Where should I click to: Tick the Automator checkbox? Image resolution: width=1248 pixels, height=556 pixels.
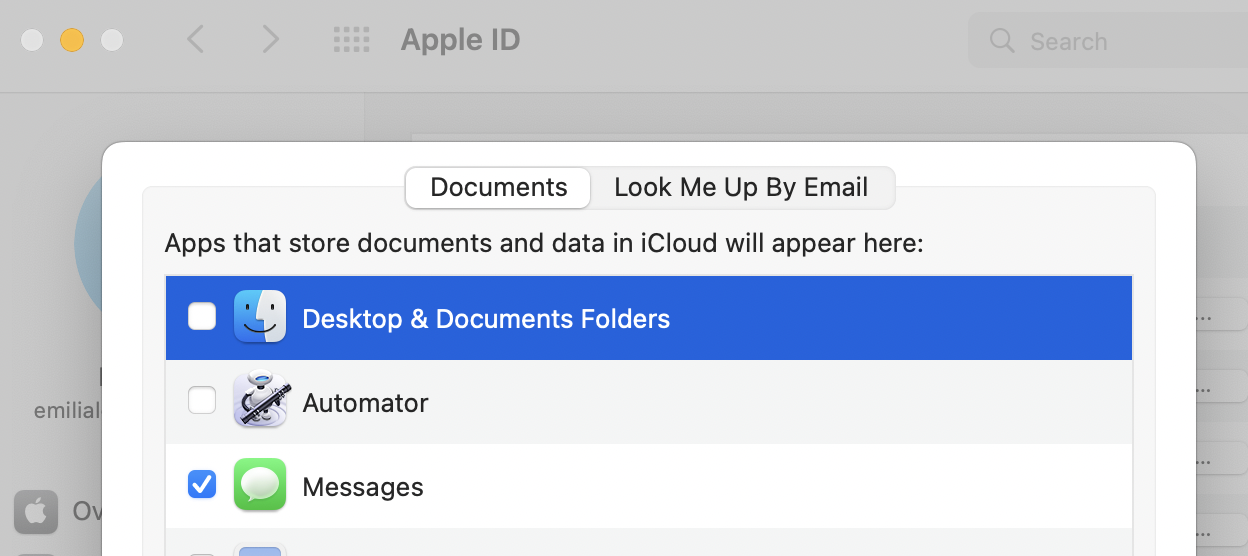[202, 401]
